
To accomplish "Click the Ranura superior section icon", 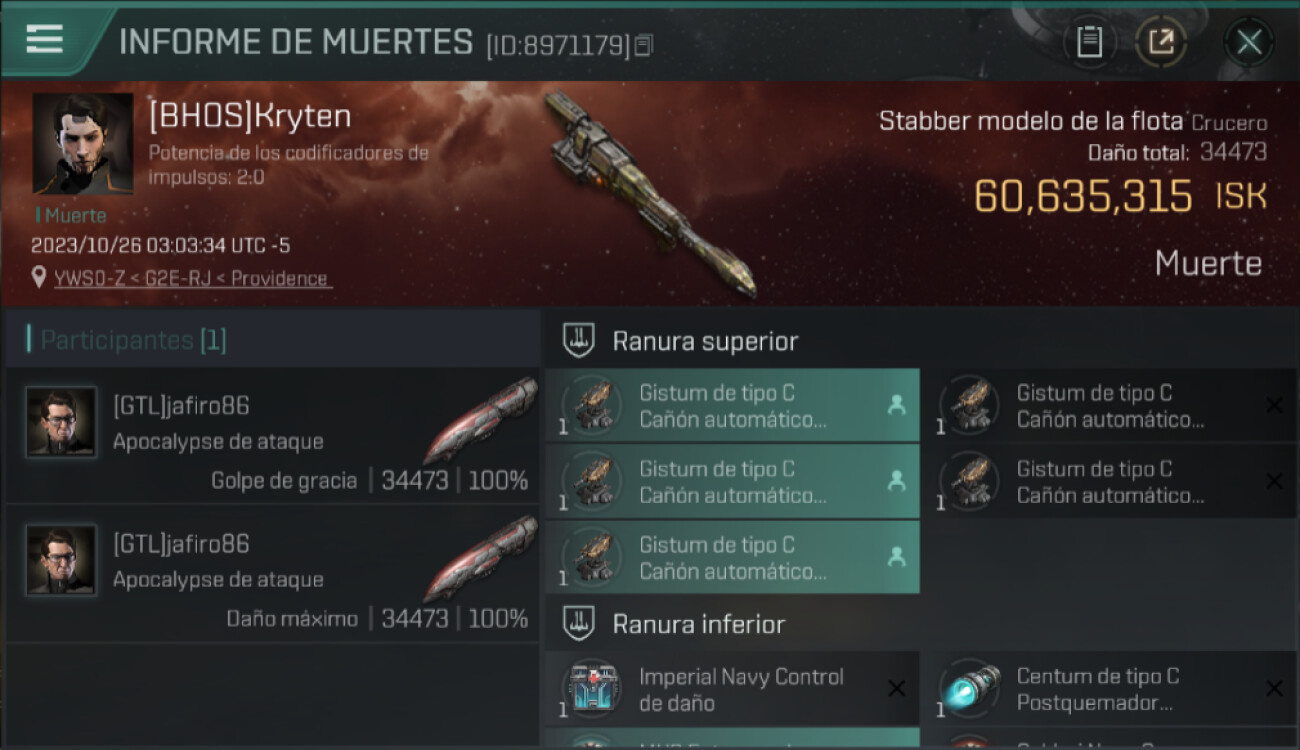I will (x=579, y=340).
